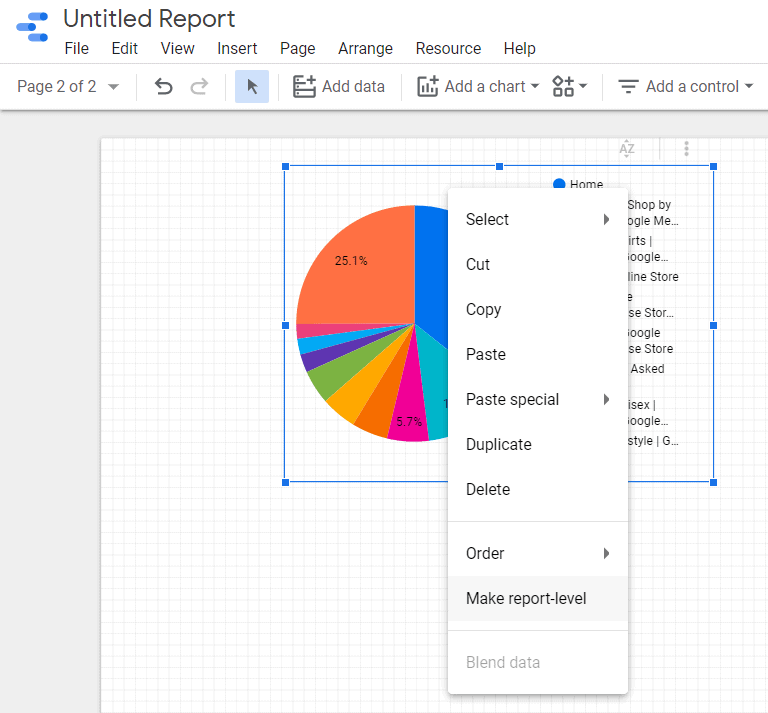This screenshot has width=768, height=713.
Task: Click the undo arrow icon
Action: [164, 87]
